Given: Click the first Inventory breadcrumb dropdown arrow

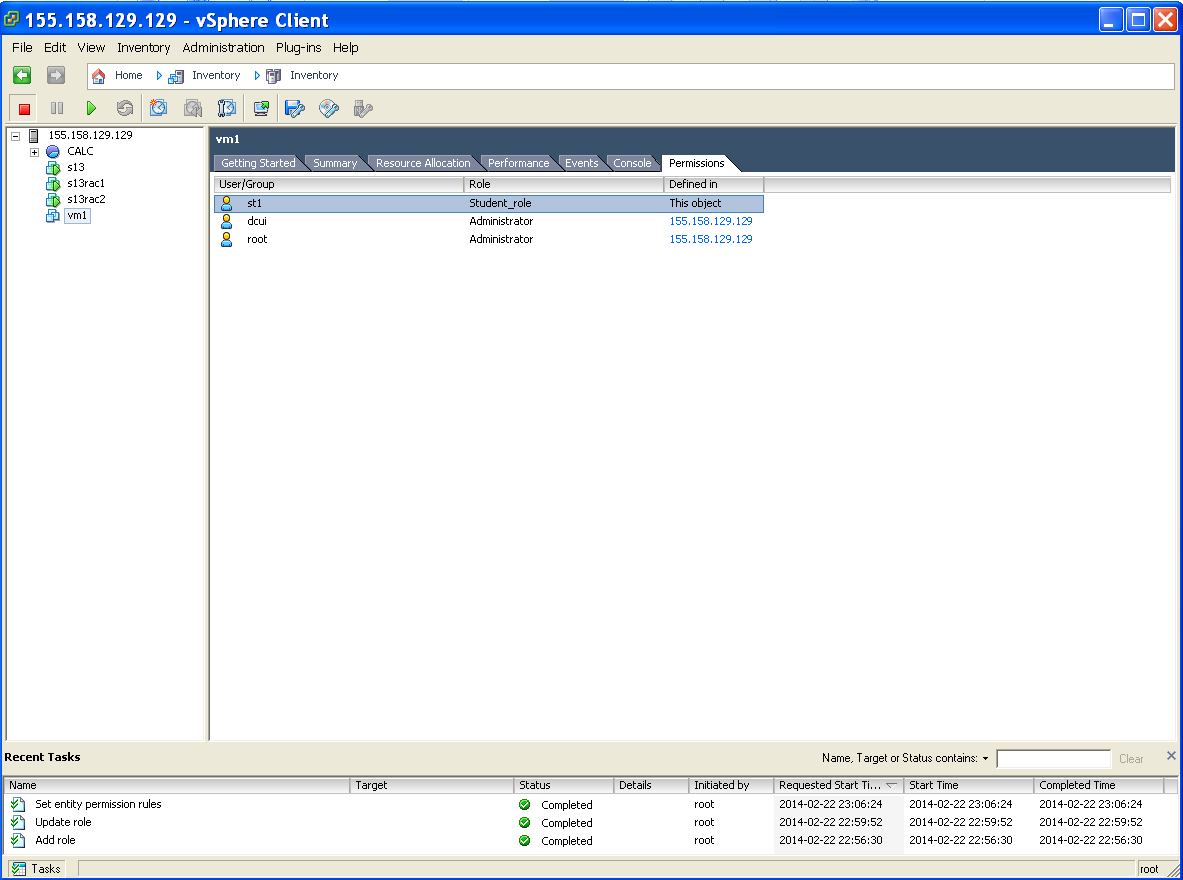Looking at the screenshot, I should click(x=159, y=75).
